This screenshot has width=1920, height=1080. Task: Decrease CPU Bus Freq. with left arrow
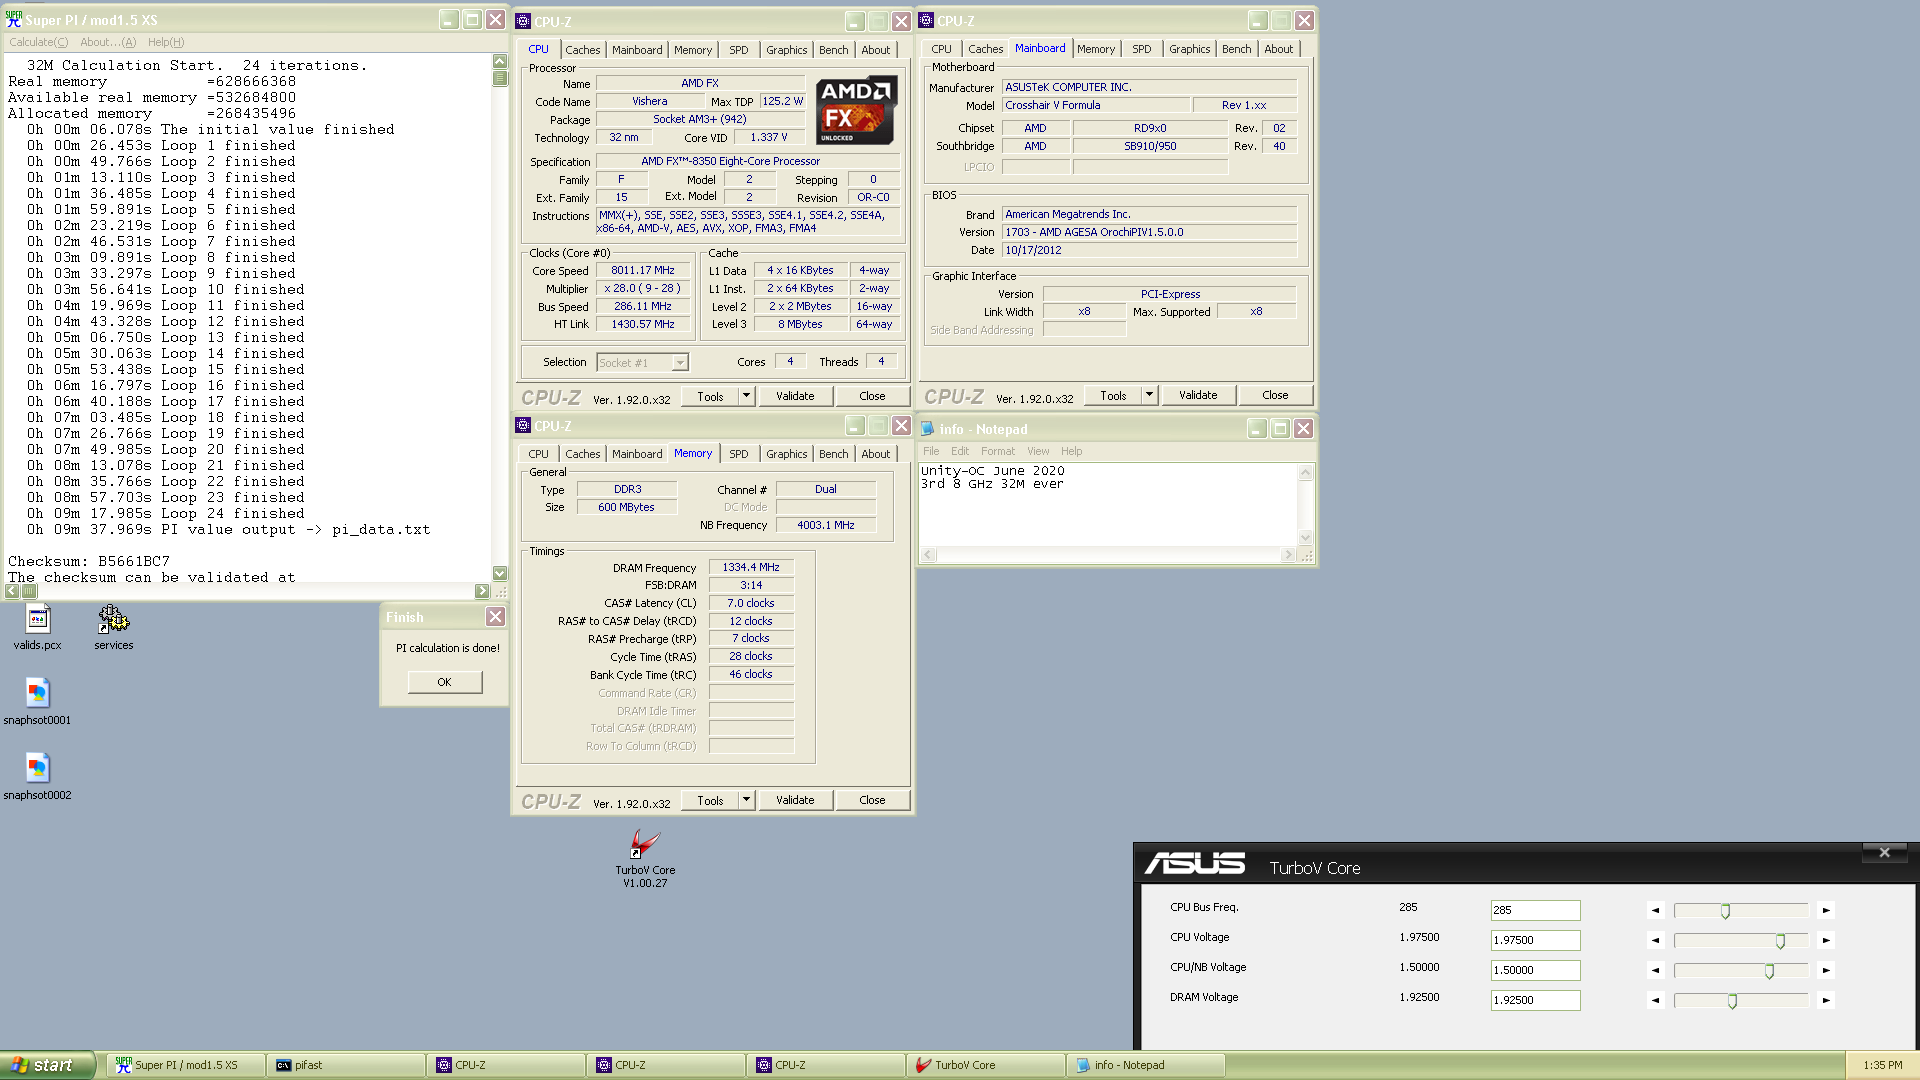coord(1655,910)
